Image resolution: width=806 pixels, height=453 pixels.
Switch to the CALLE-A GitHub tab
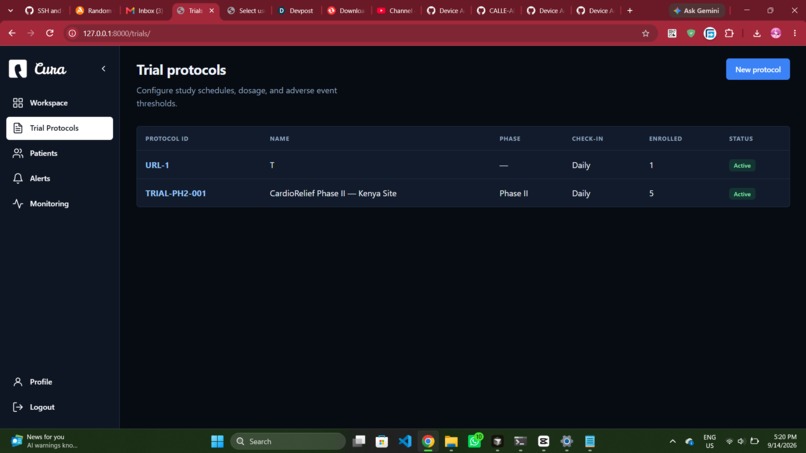(496, 11)
